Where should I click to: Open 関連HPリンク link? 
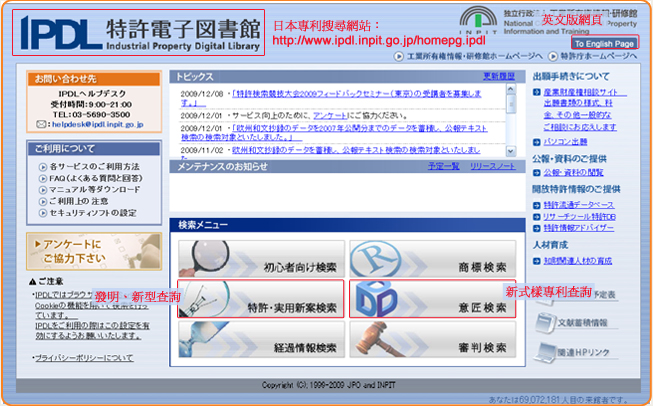pyautogui.click(x=583, y=352)
